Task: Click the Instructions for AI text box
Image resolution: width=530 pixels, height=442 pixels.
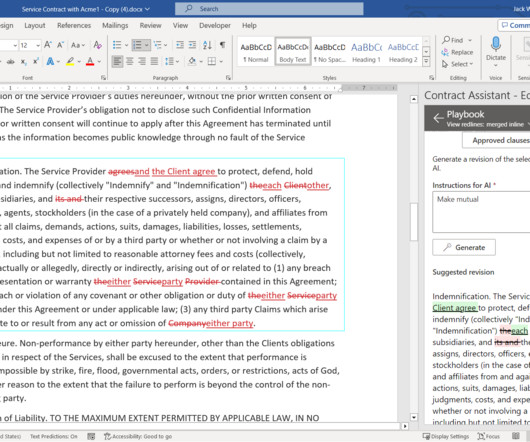Action: point(481,212)
